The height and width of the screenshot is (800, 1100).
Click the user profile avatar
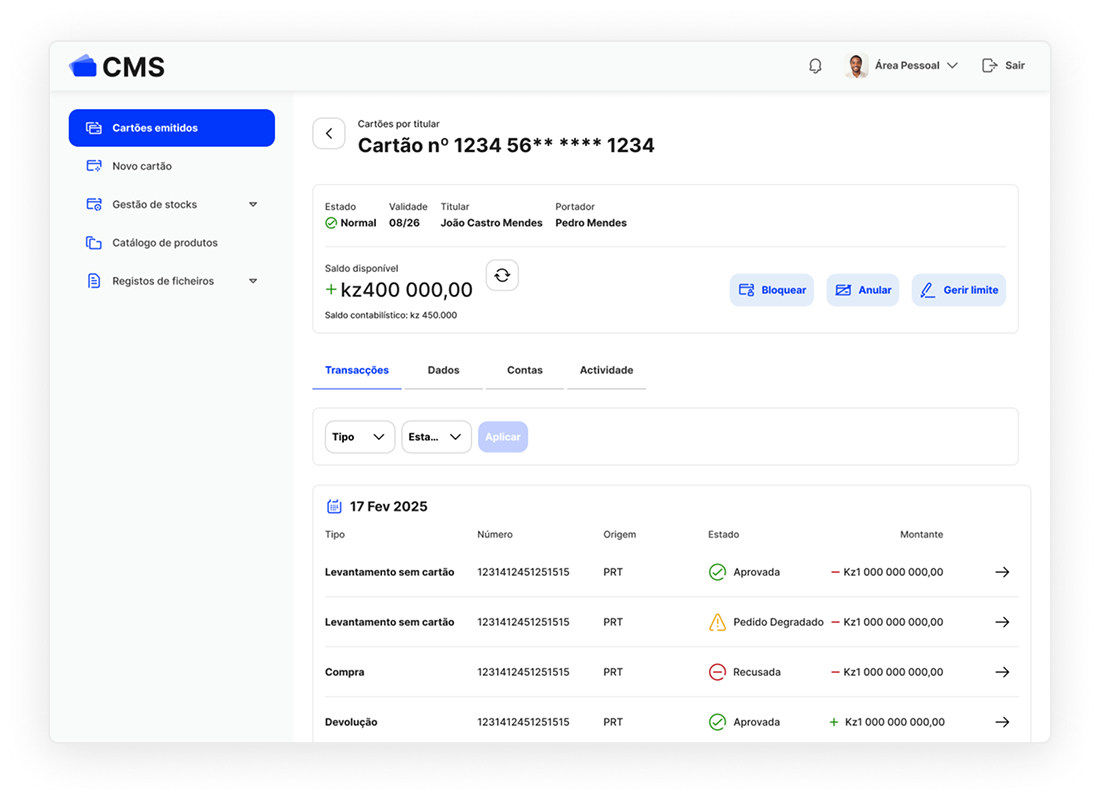point(856,66)
